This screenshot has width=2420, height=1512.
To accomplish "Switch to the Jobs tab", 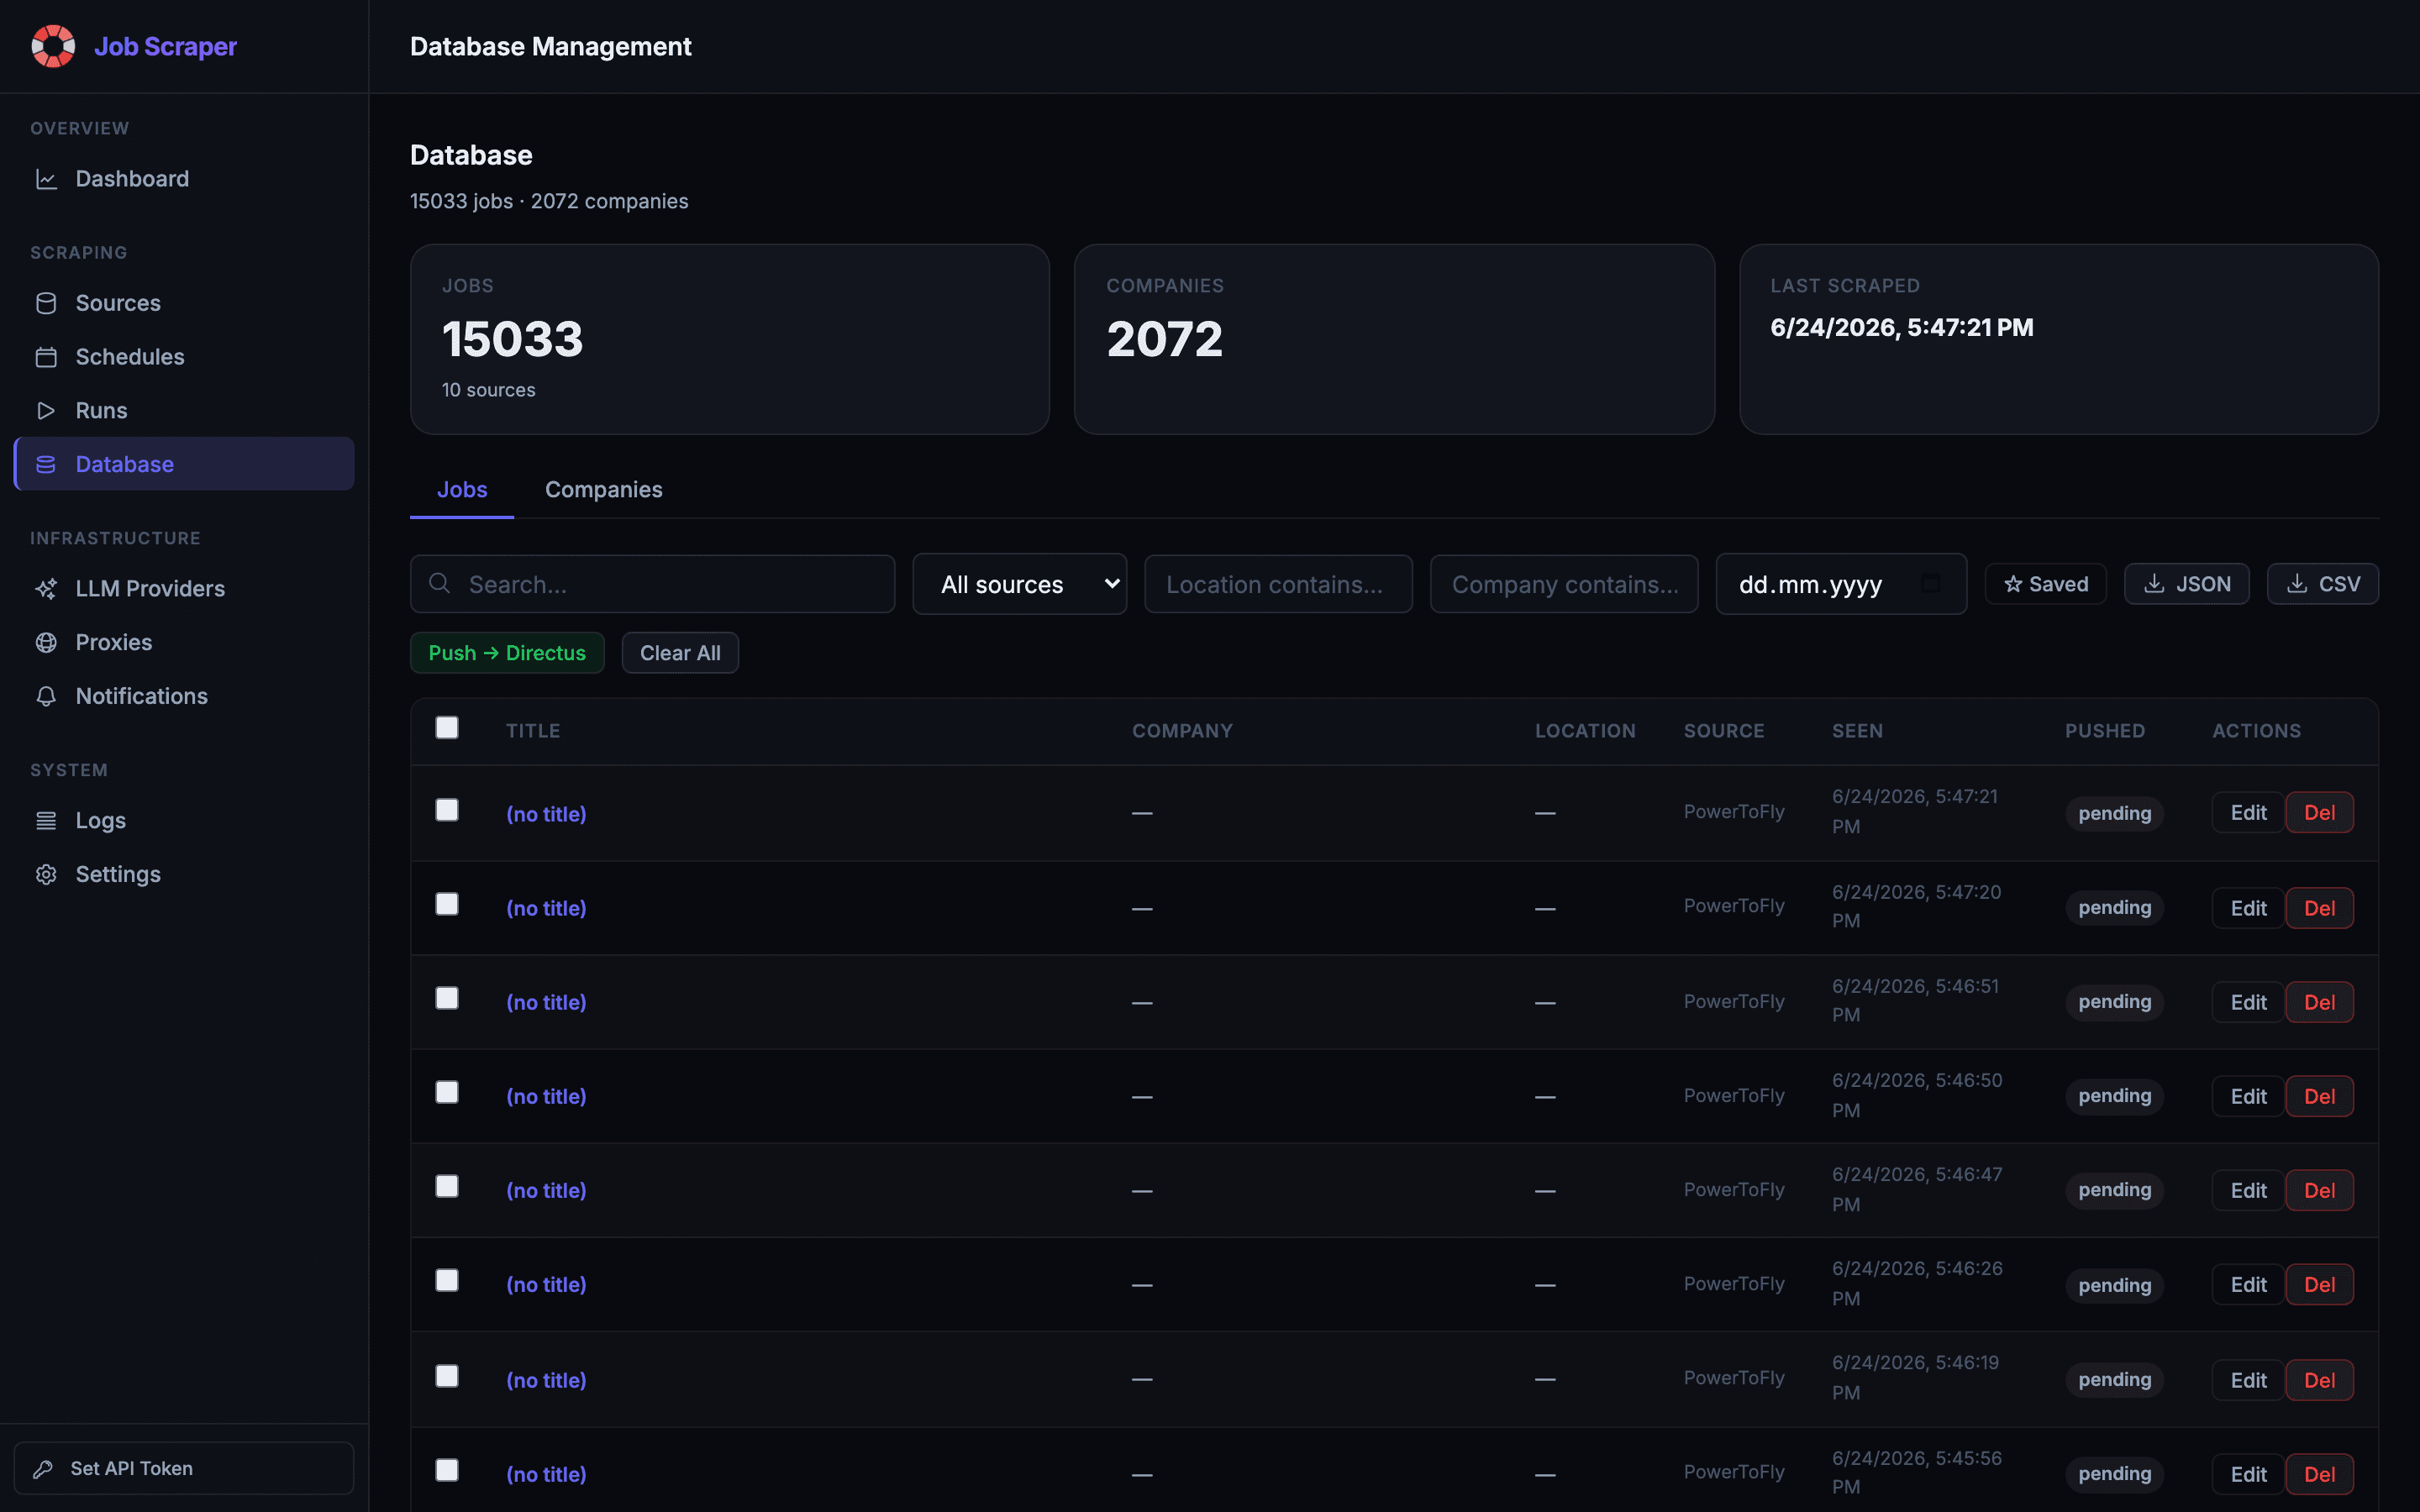I will [462, 490].
